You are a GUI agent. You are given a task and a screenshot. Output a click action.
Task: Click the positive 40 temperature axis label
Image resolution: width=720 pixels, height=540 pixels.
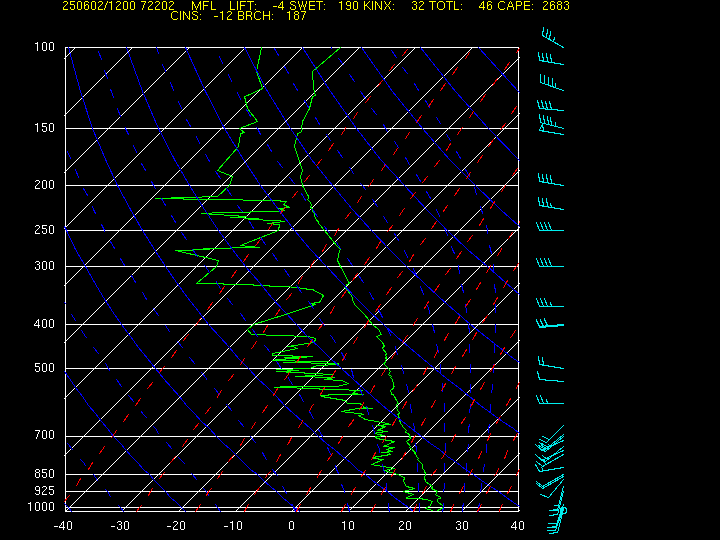coord(518,526)
